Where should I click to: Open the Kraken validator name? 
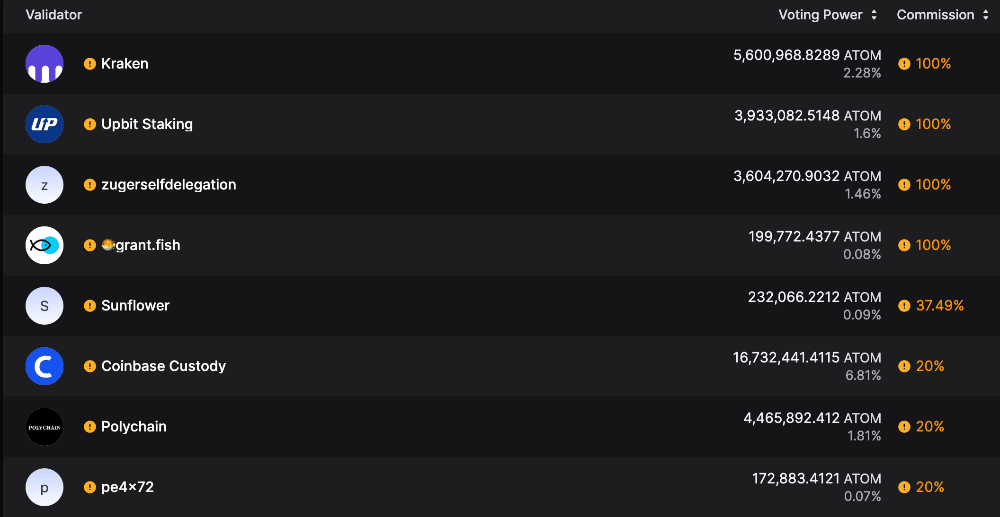coord(125,64)
